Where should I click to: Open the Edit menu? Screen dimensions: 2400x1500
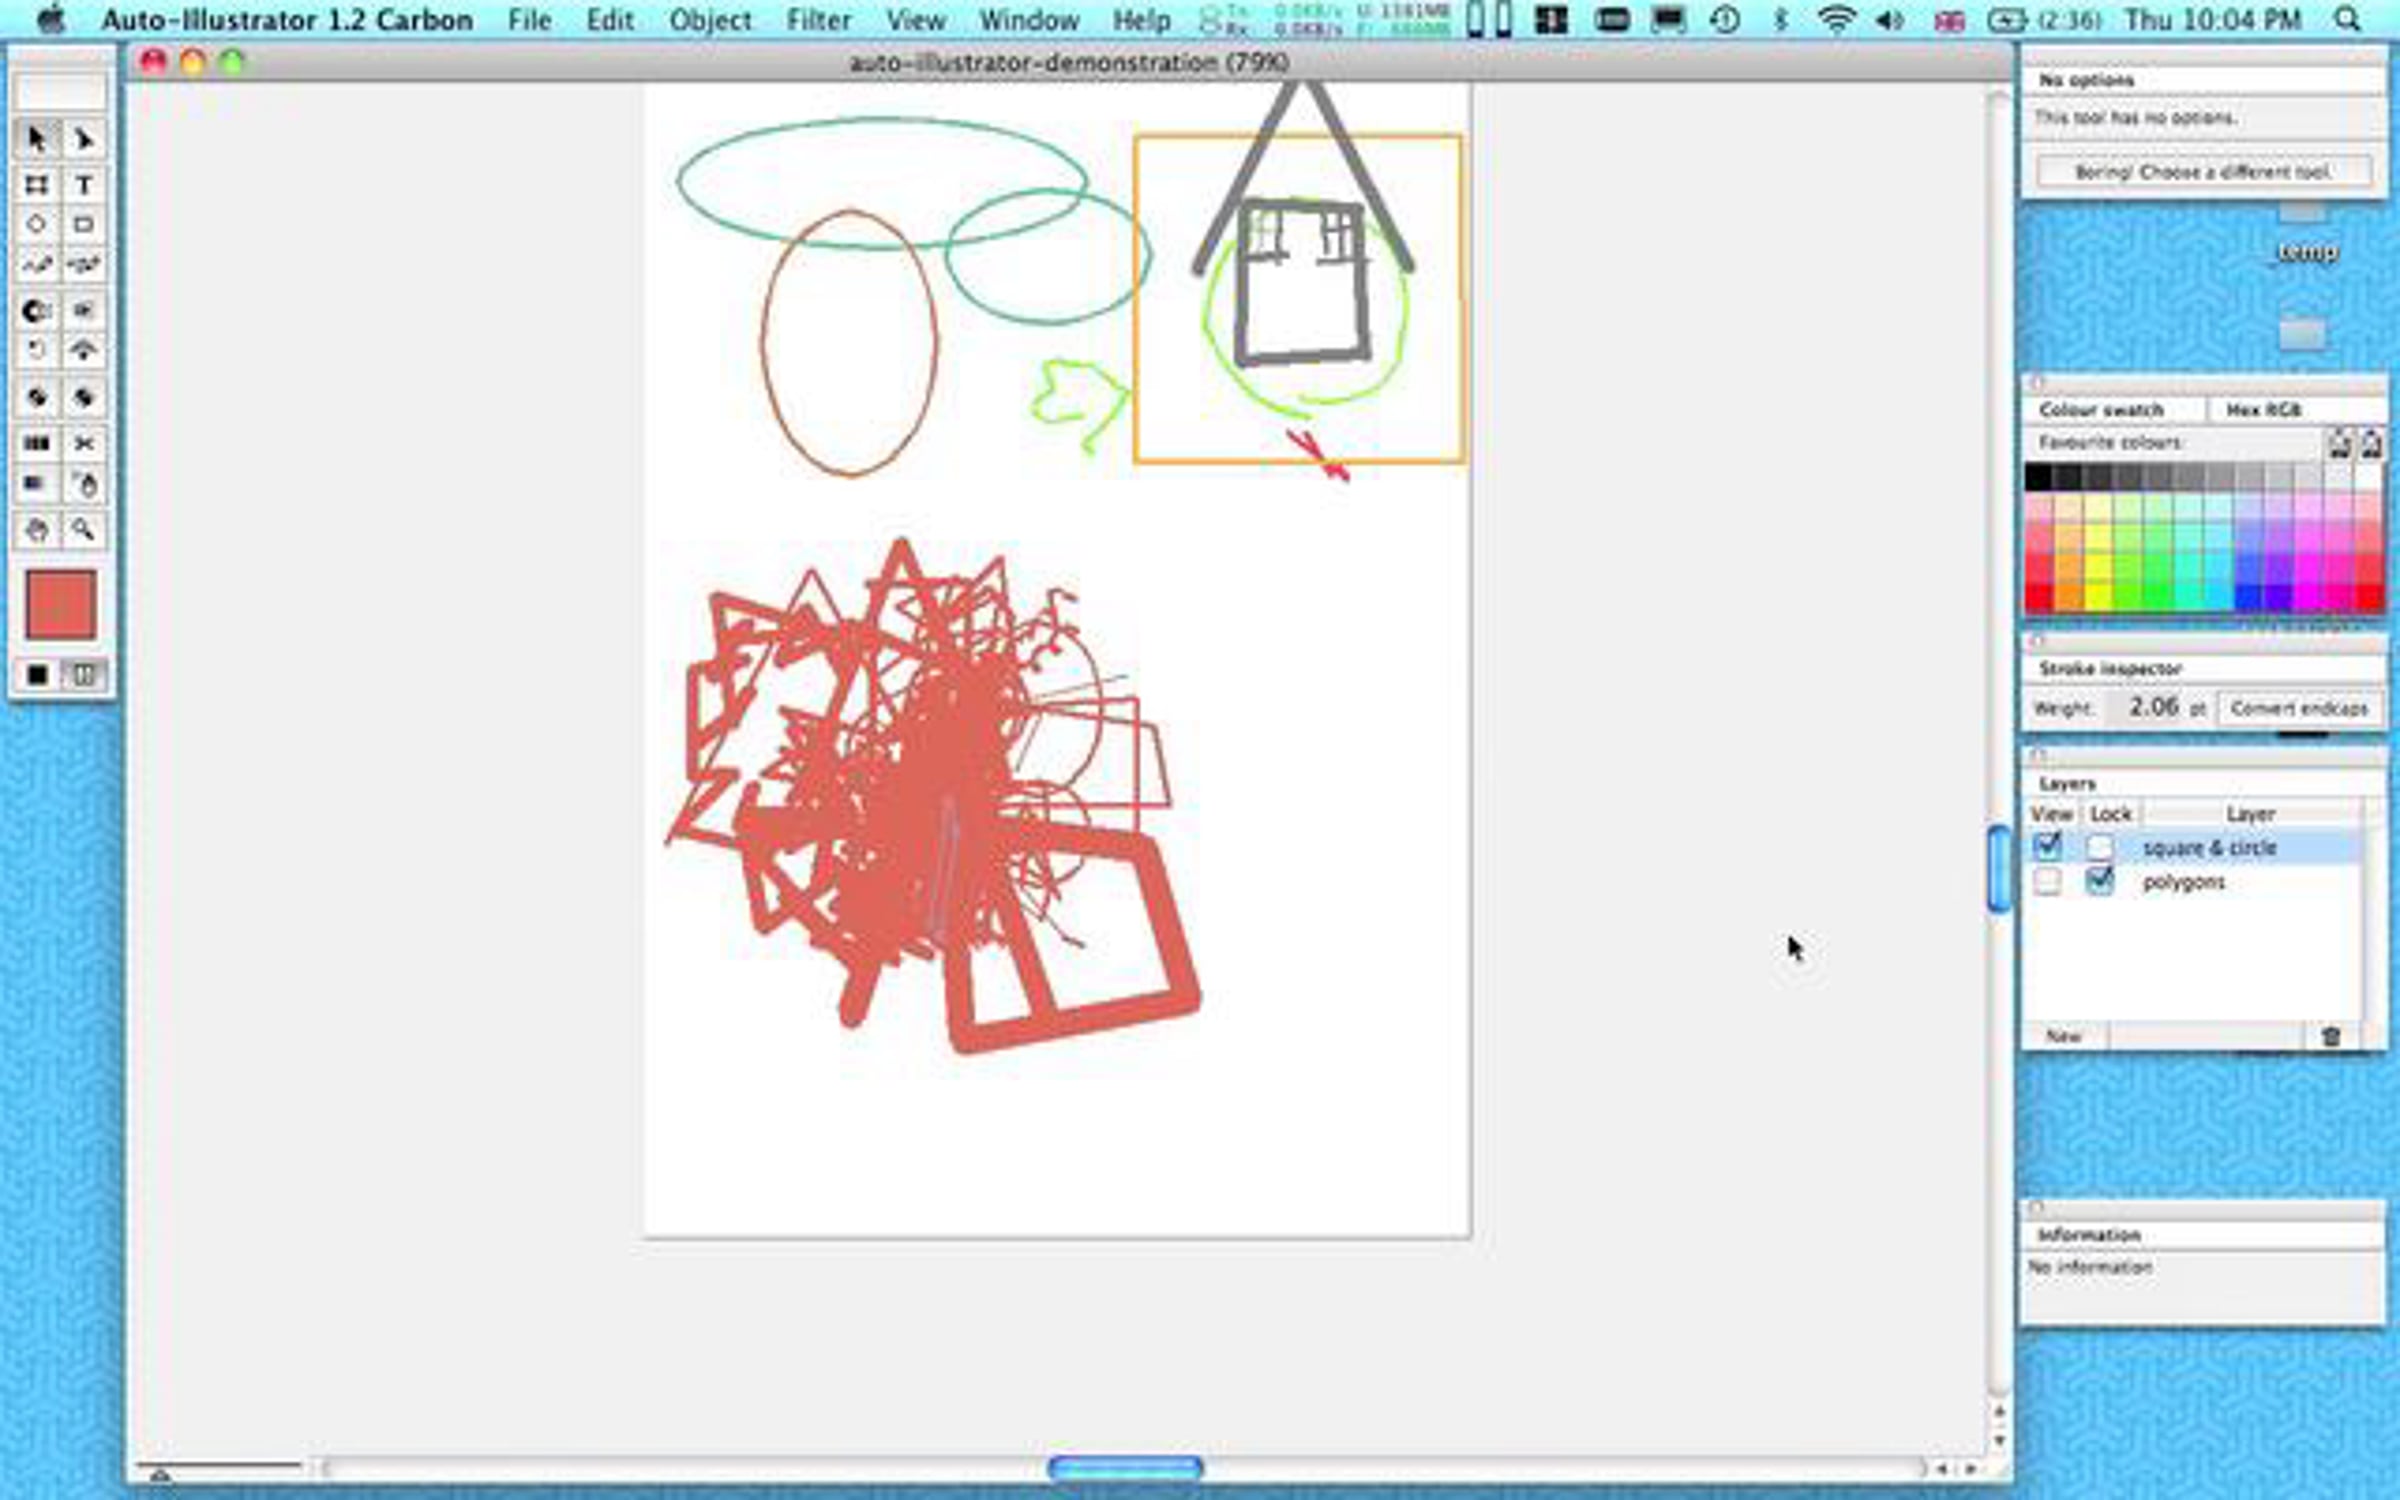610,20
